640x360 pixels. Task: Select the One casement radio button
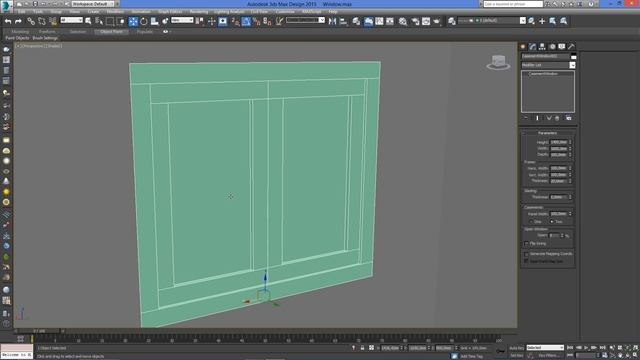click(x=531, y=222)
